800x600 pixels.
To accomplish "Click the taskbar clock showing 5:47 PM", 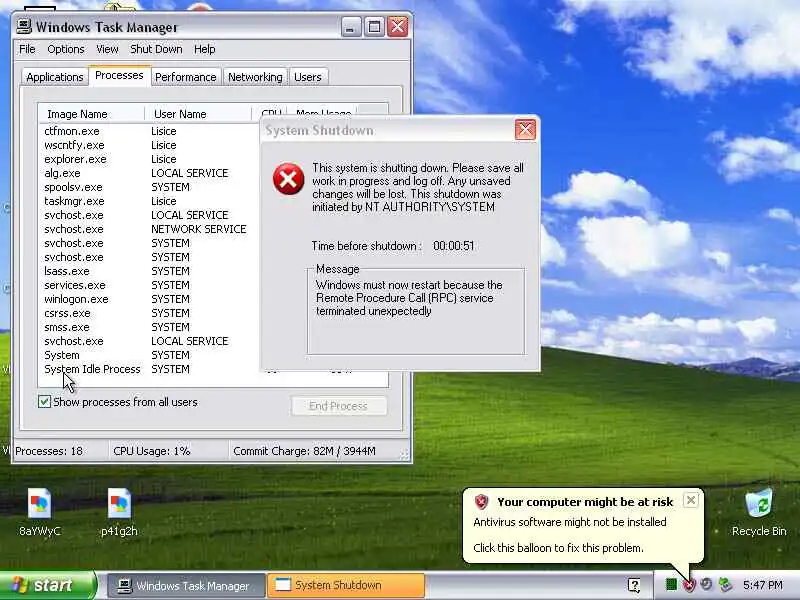I will [763, 585].
